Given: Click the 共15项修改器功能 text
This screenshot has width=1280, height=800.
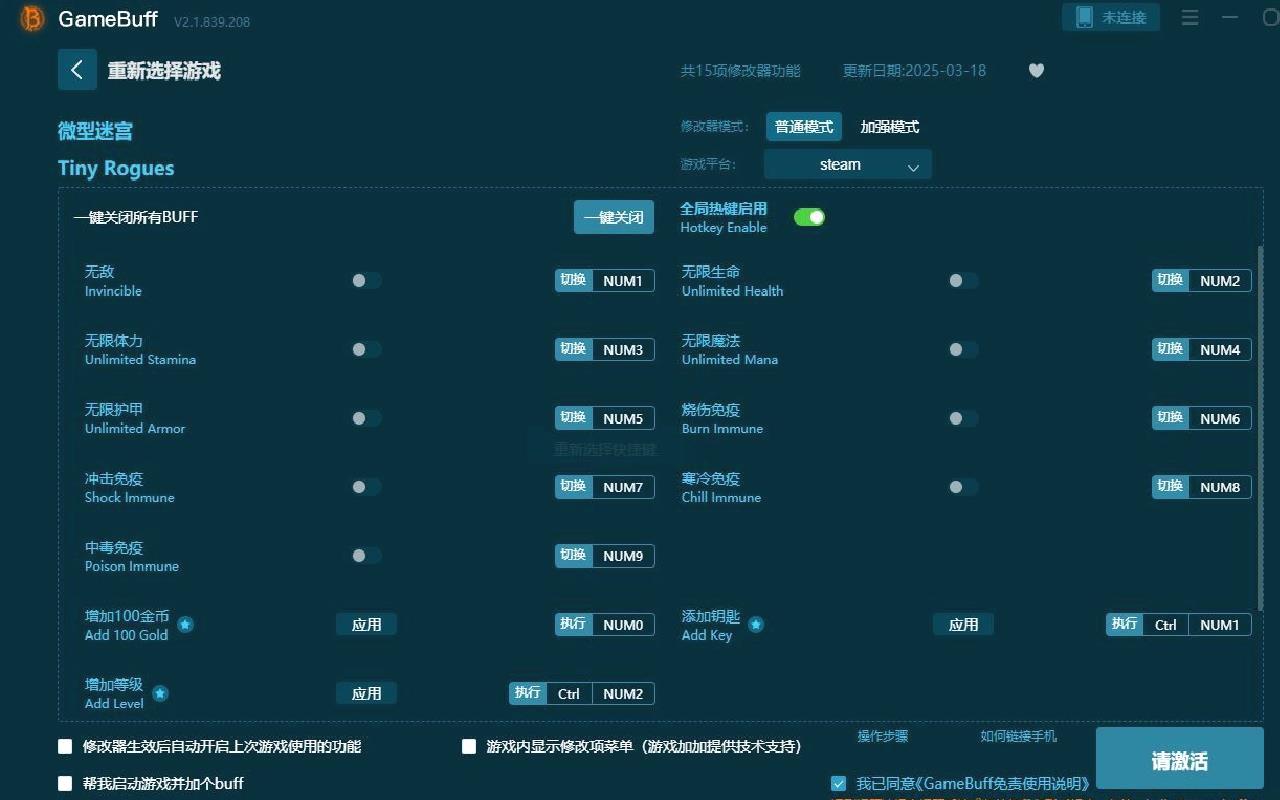Looking at the screenshot, I should (741, 71).
